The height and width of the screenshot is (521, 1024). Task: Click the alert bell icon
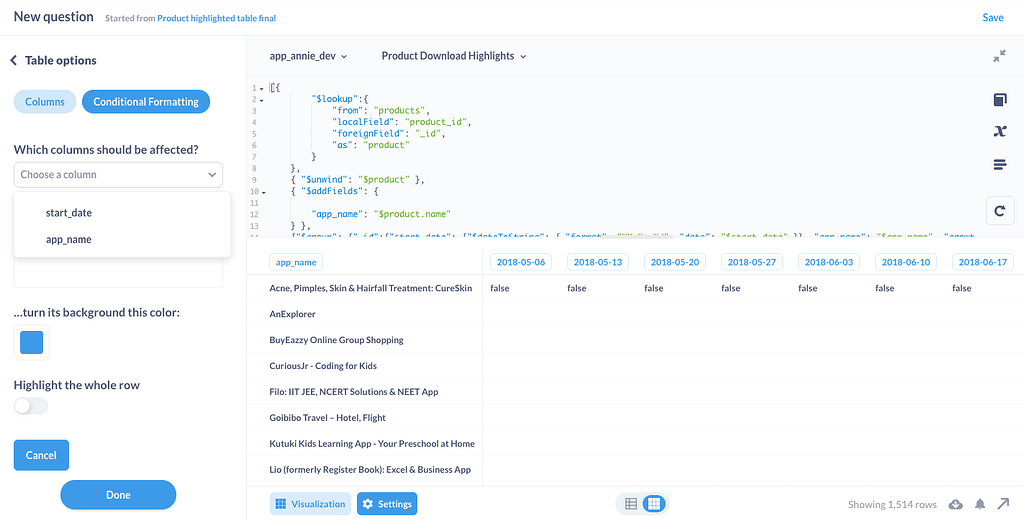(980, 504)
